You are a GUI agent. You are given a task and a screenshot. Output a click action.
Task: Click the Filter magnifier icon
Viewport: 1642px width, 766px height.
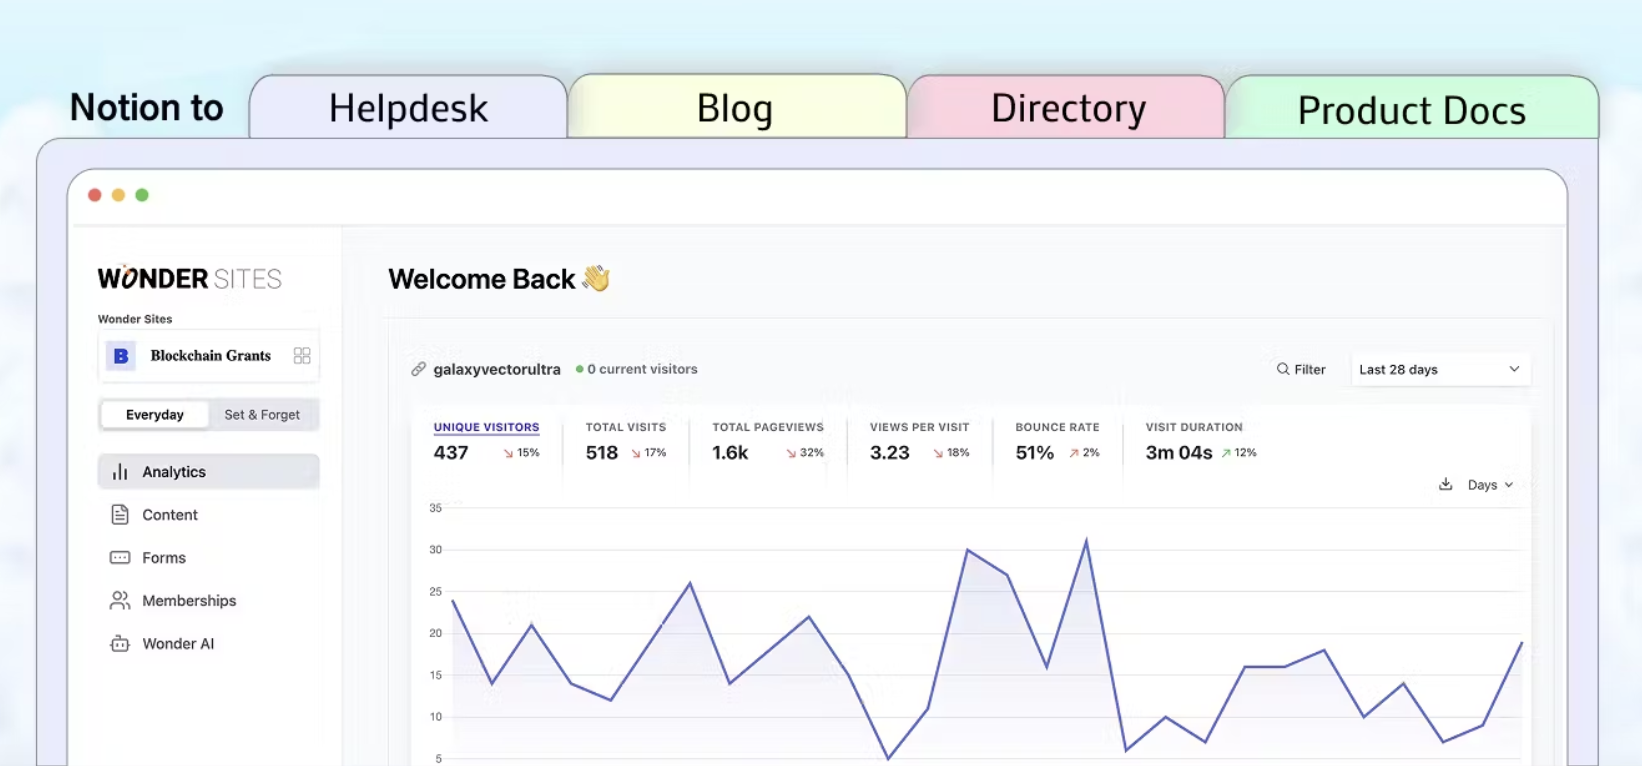click(x=1283, y=369)
